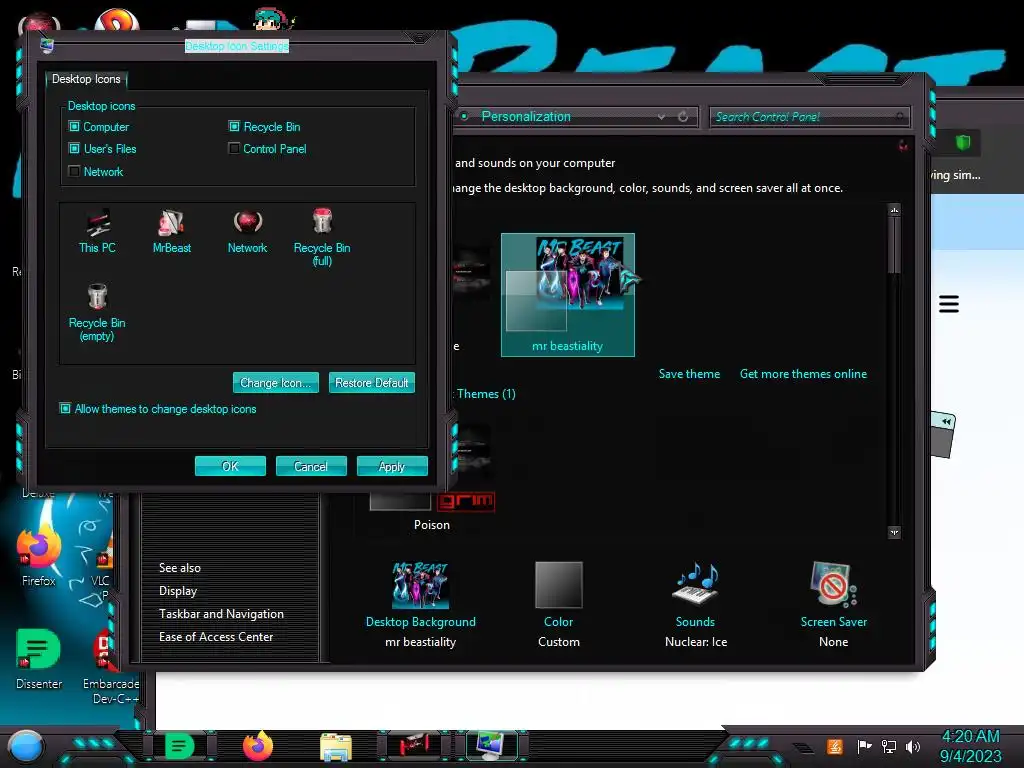Select the MrBeast user files icon
The width and height of the screenshot is (1024, 768).
pos(172,231)
